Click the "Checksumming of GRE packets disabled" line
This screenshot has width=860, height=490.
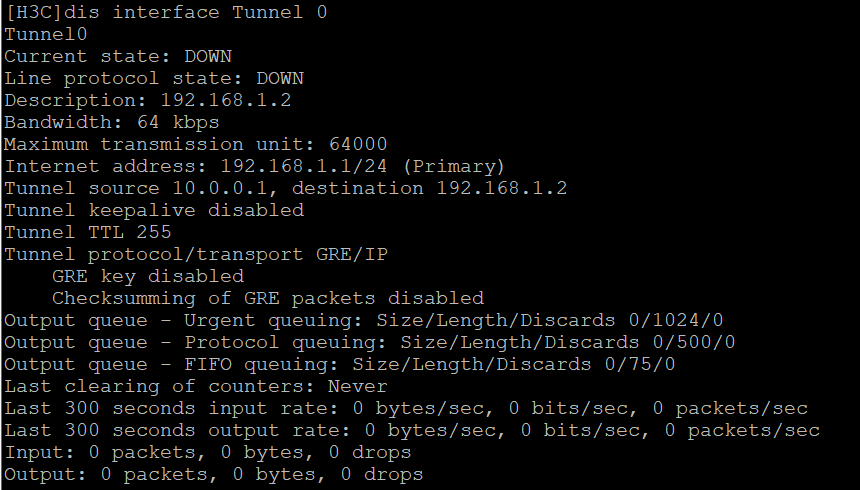click(268, 298)
